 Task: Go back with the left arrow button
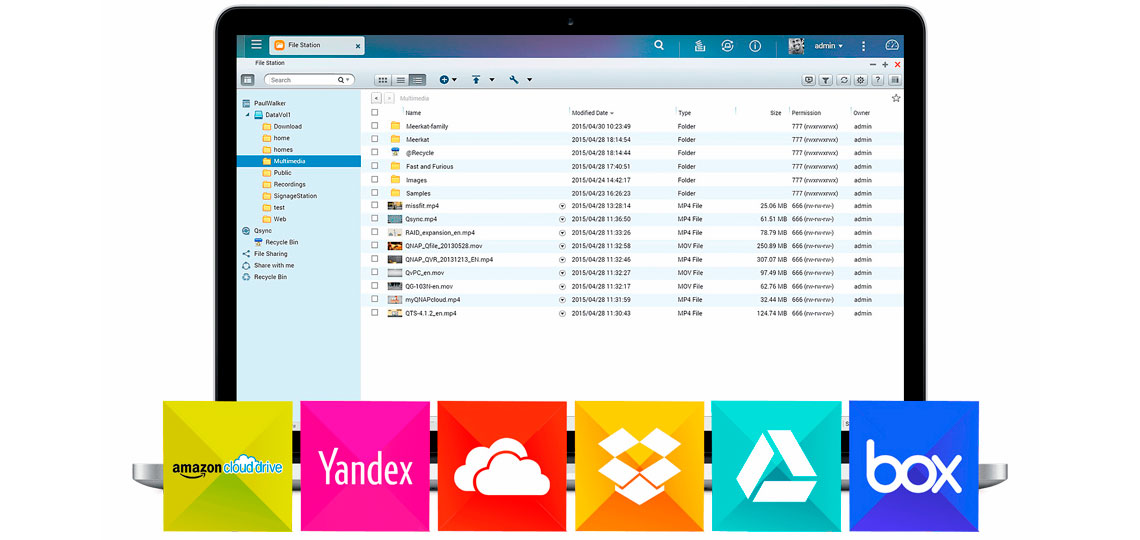376,98
